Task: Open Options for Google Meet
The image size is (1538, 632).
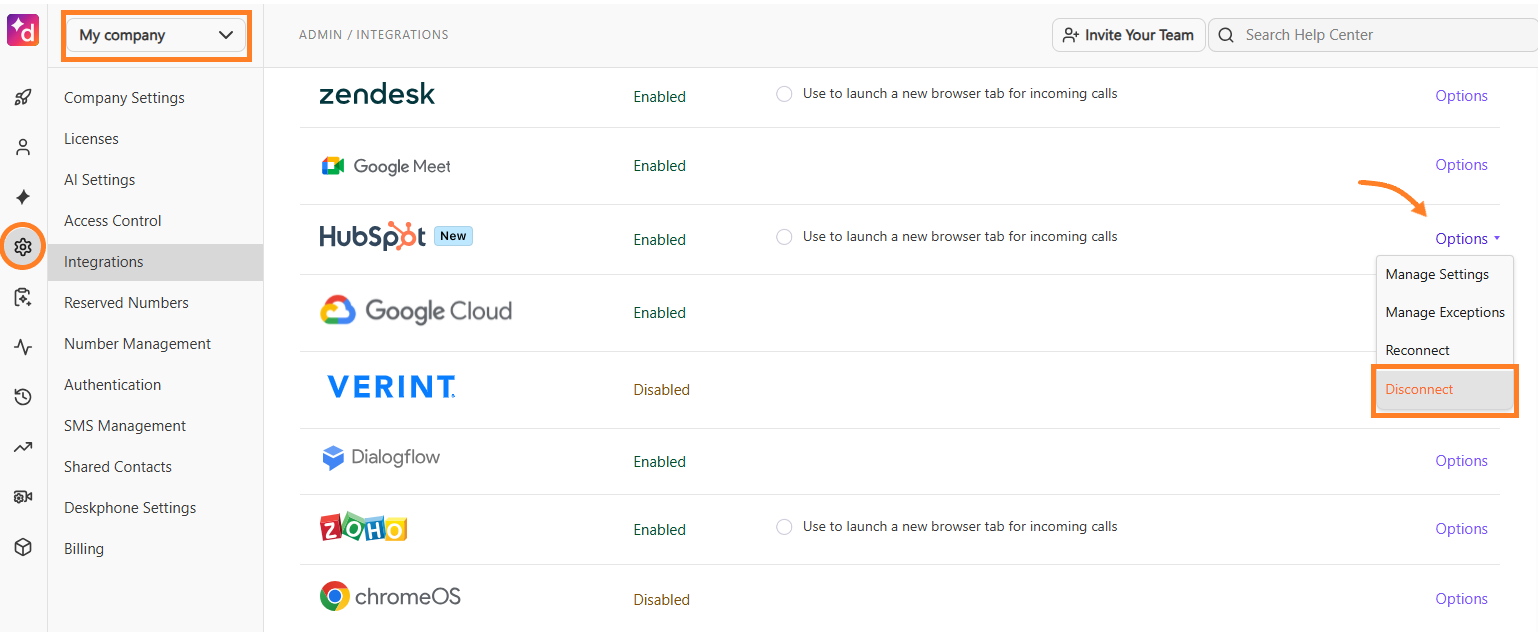Action: [x=1461, y=165]
